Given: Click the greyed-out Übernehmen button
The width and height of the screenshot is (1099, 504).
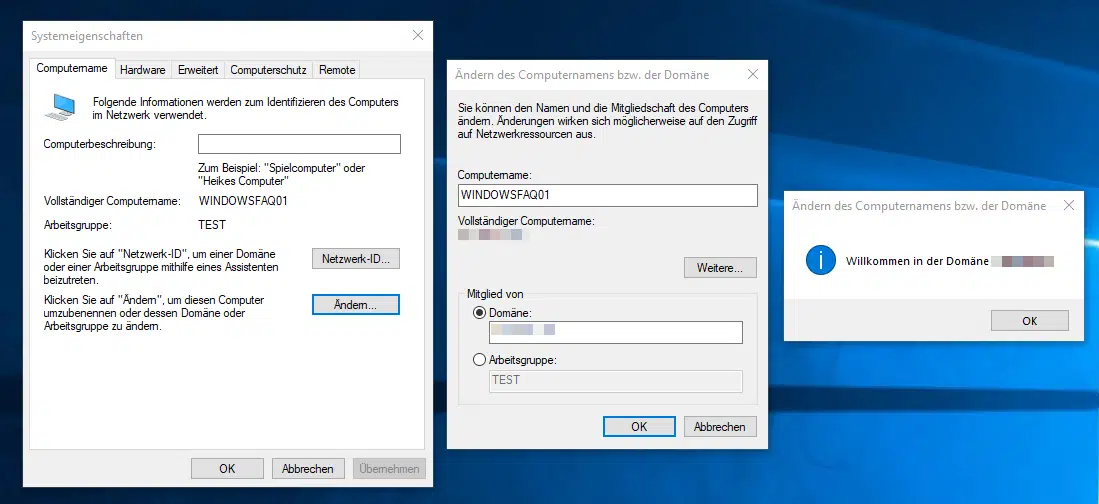Looking at the screenshot, I should click(389, 468).
